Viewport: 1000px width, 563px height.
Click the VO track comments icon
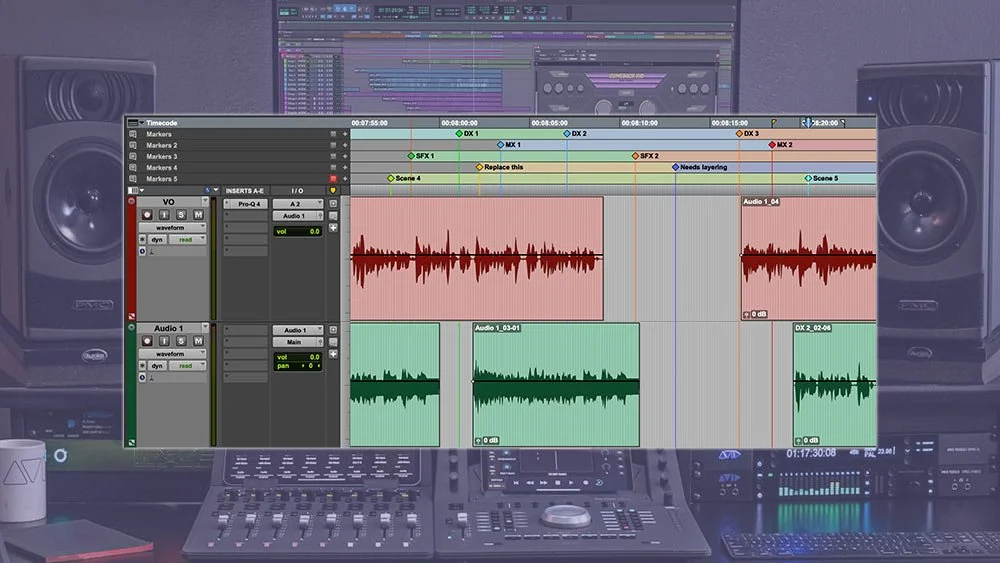coord(333,216)
